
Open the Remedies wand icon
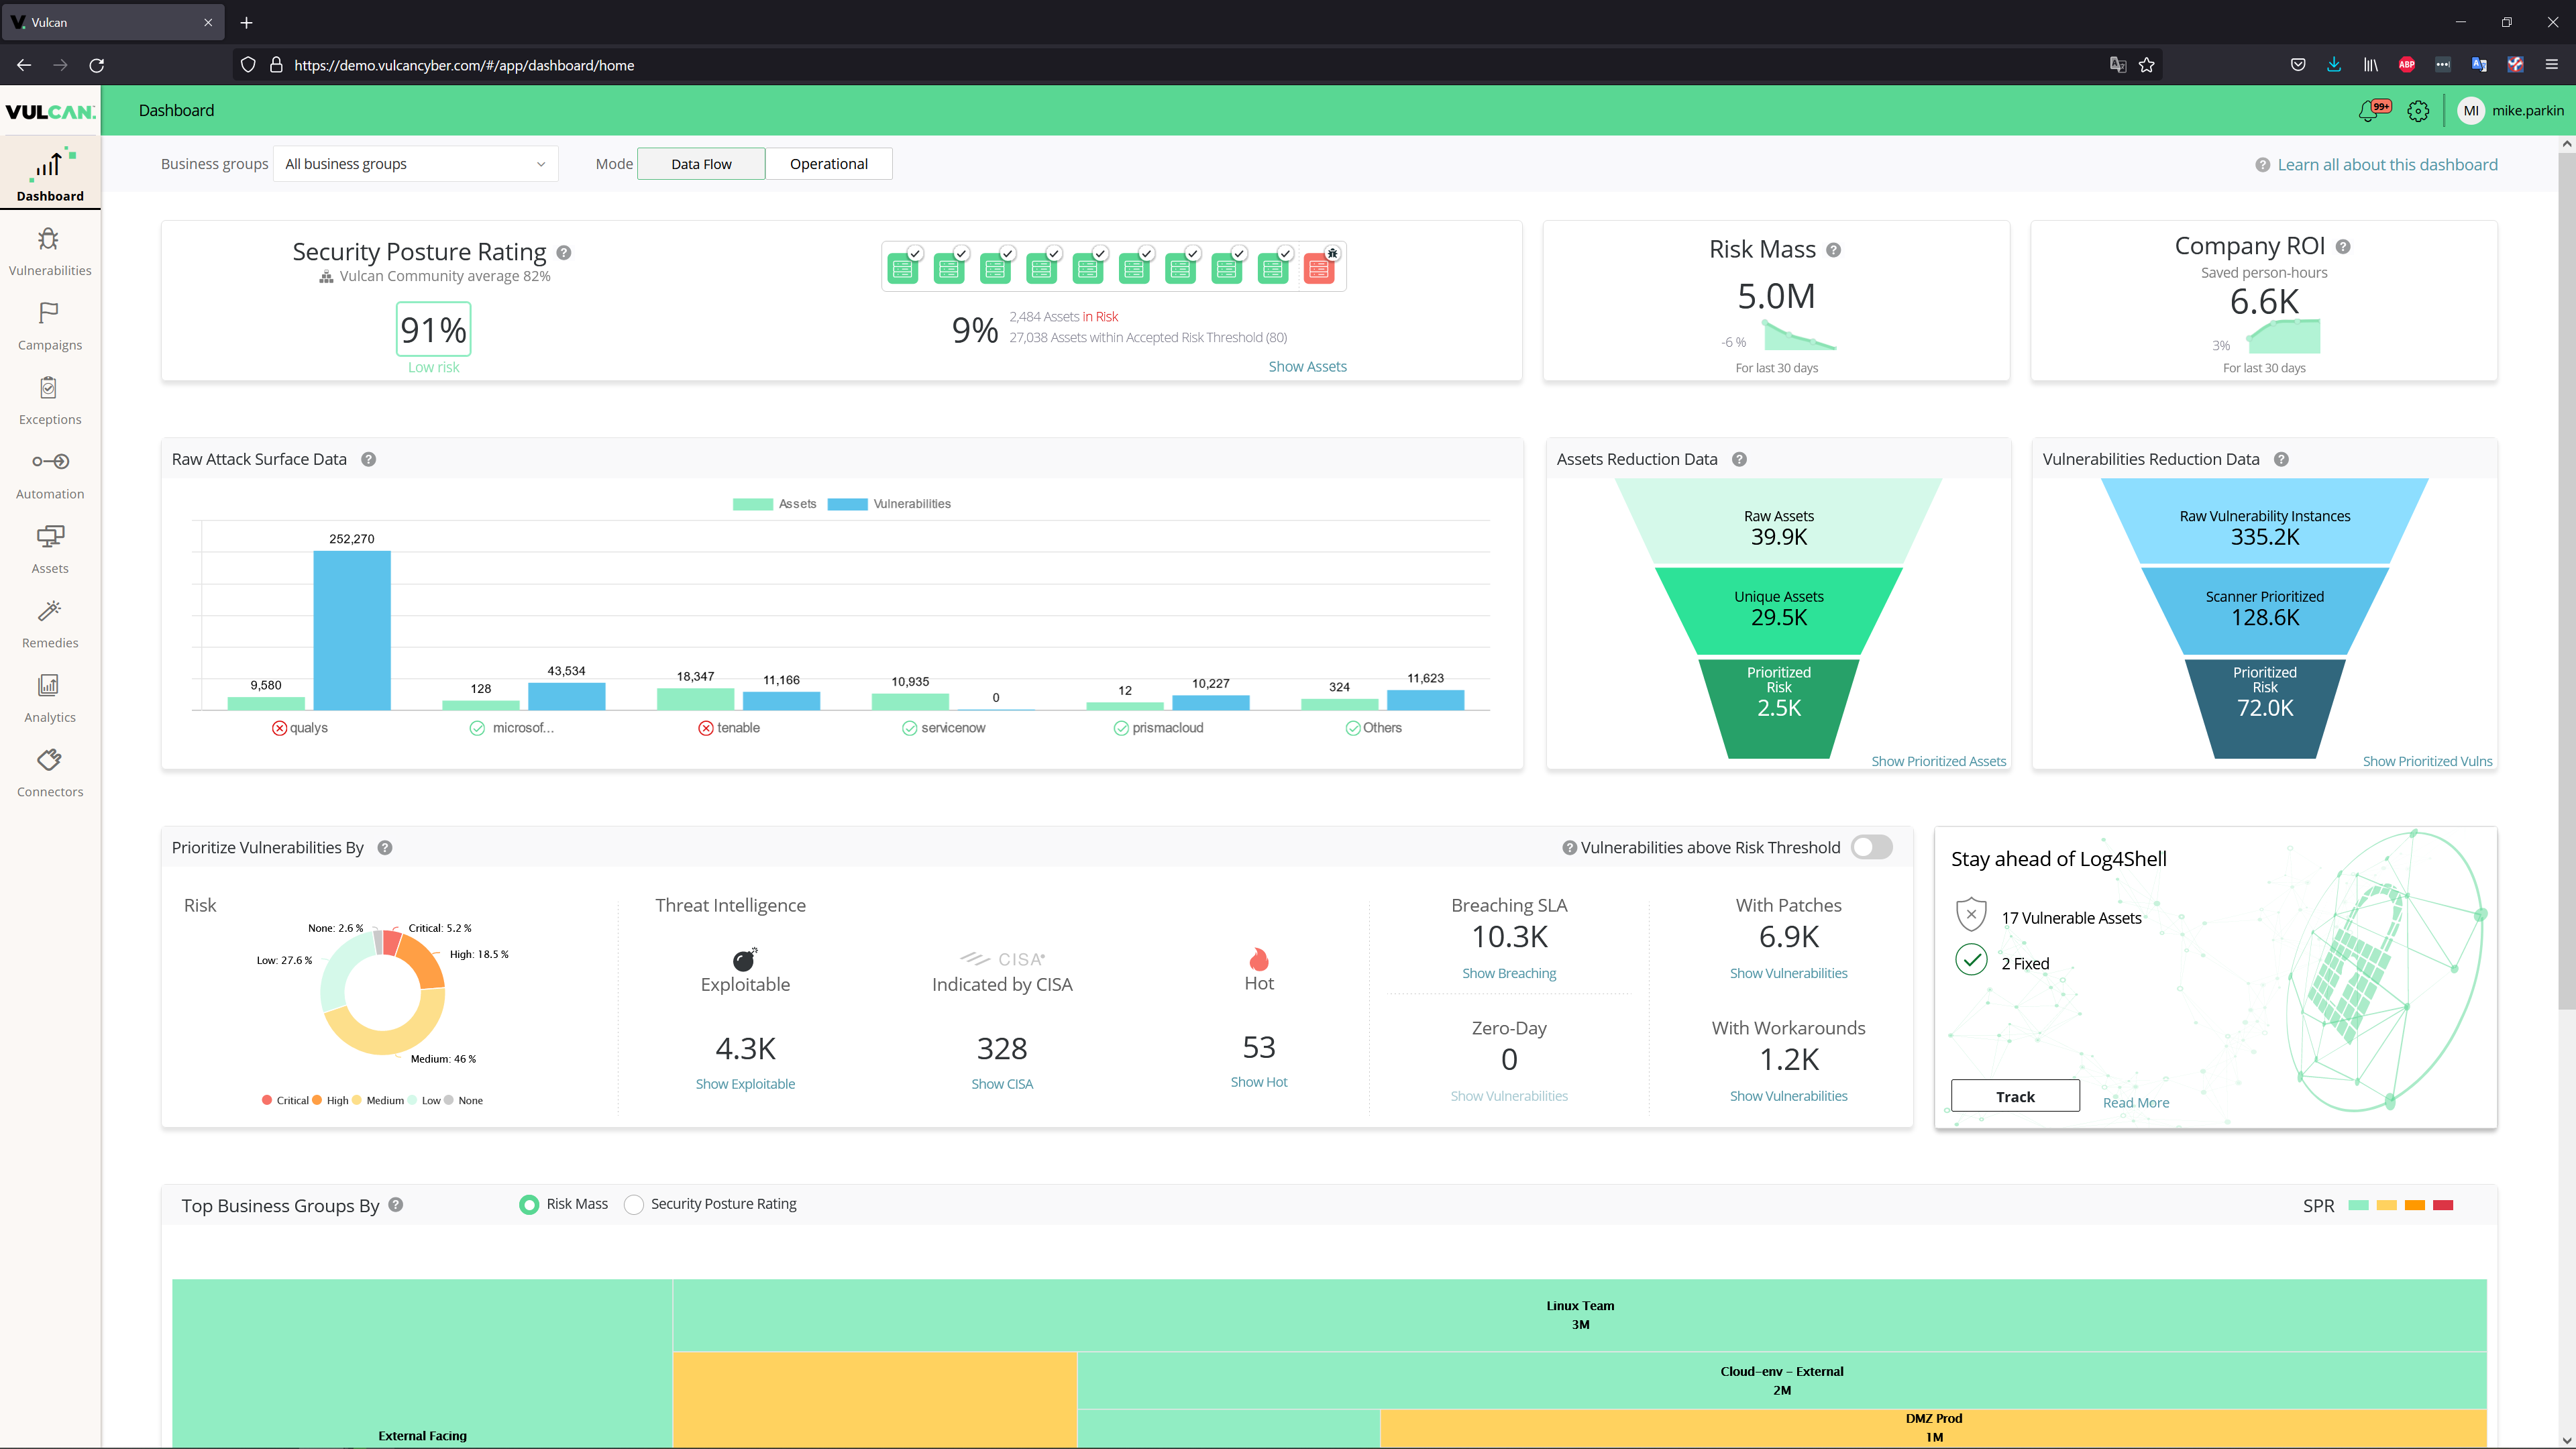click(x=49, y=612)
